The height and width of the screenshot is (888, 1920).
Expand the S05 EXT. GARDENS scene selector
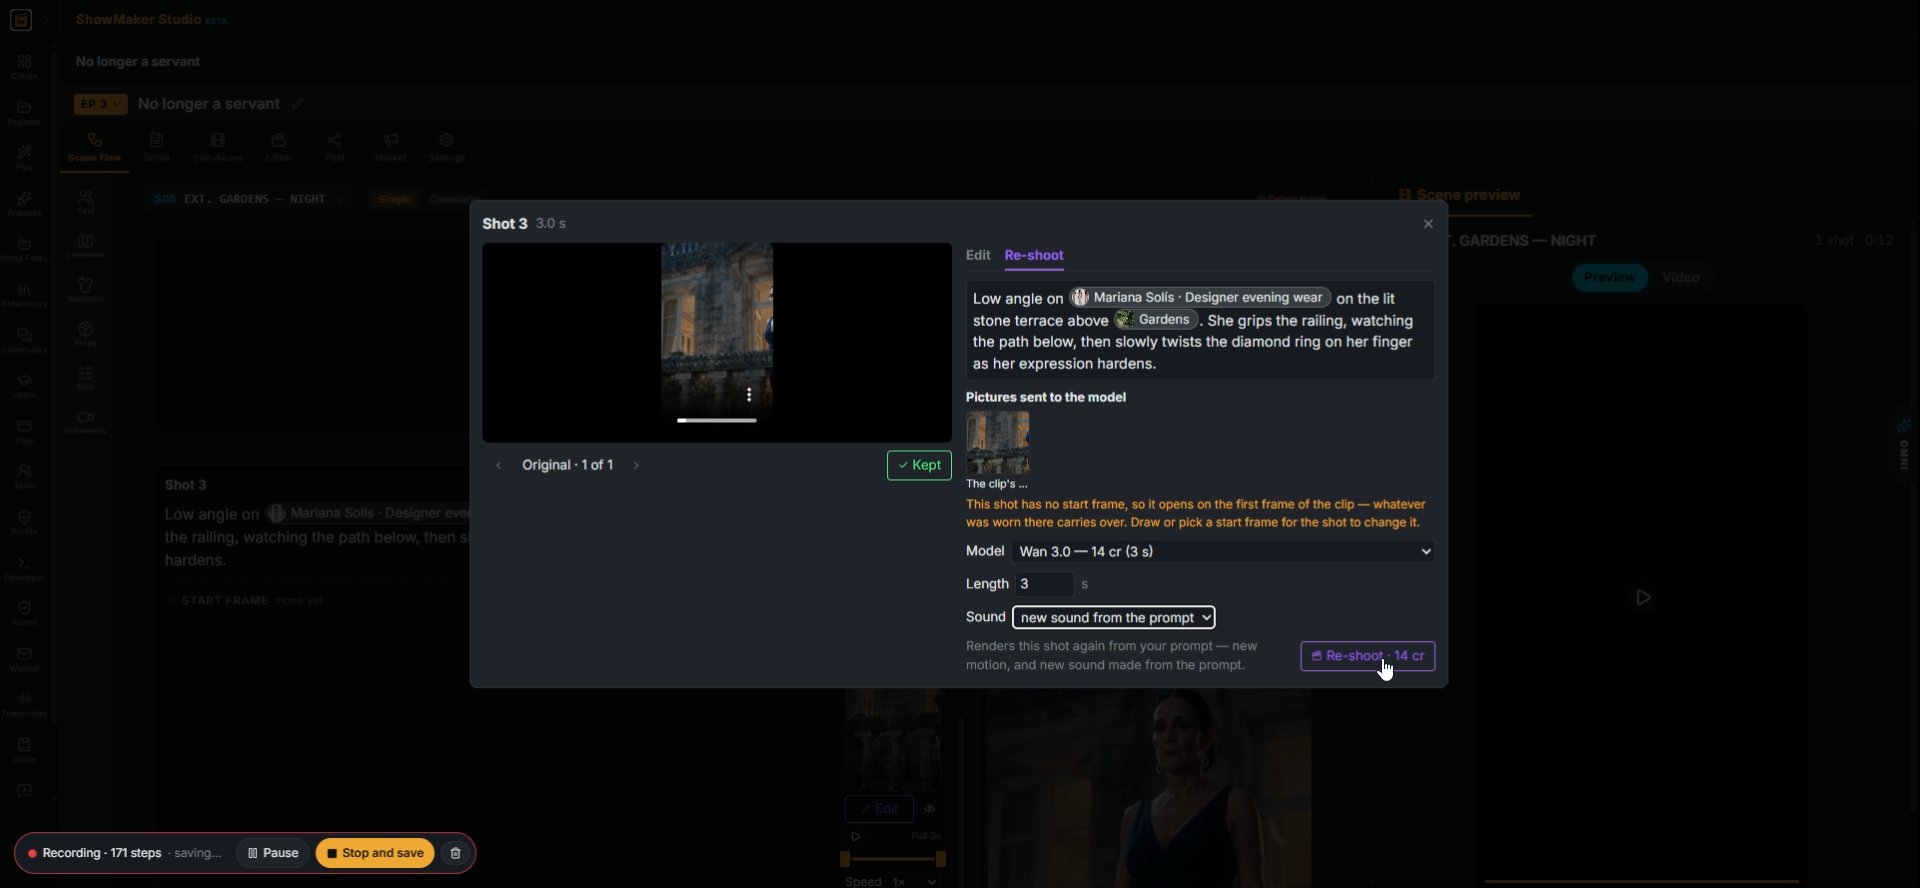(249, 199)
